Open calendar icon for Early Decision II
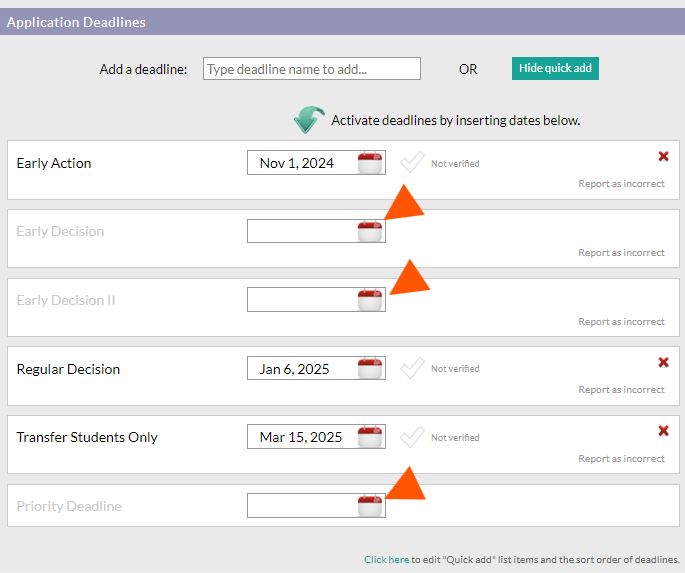Image resolution: width=685 pixels, height=573 pixels. point(370,300)
